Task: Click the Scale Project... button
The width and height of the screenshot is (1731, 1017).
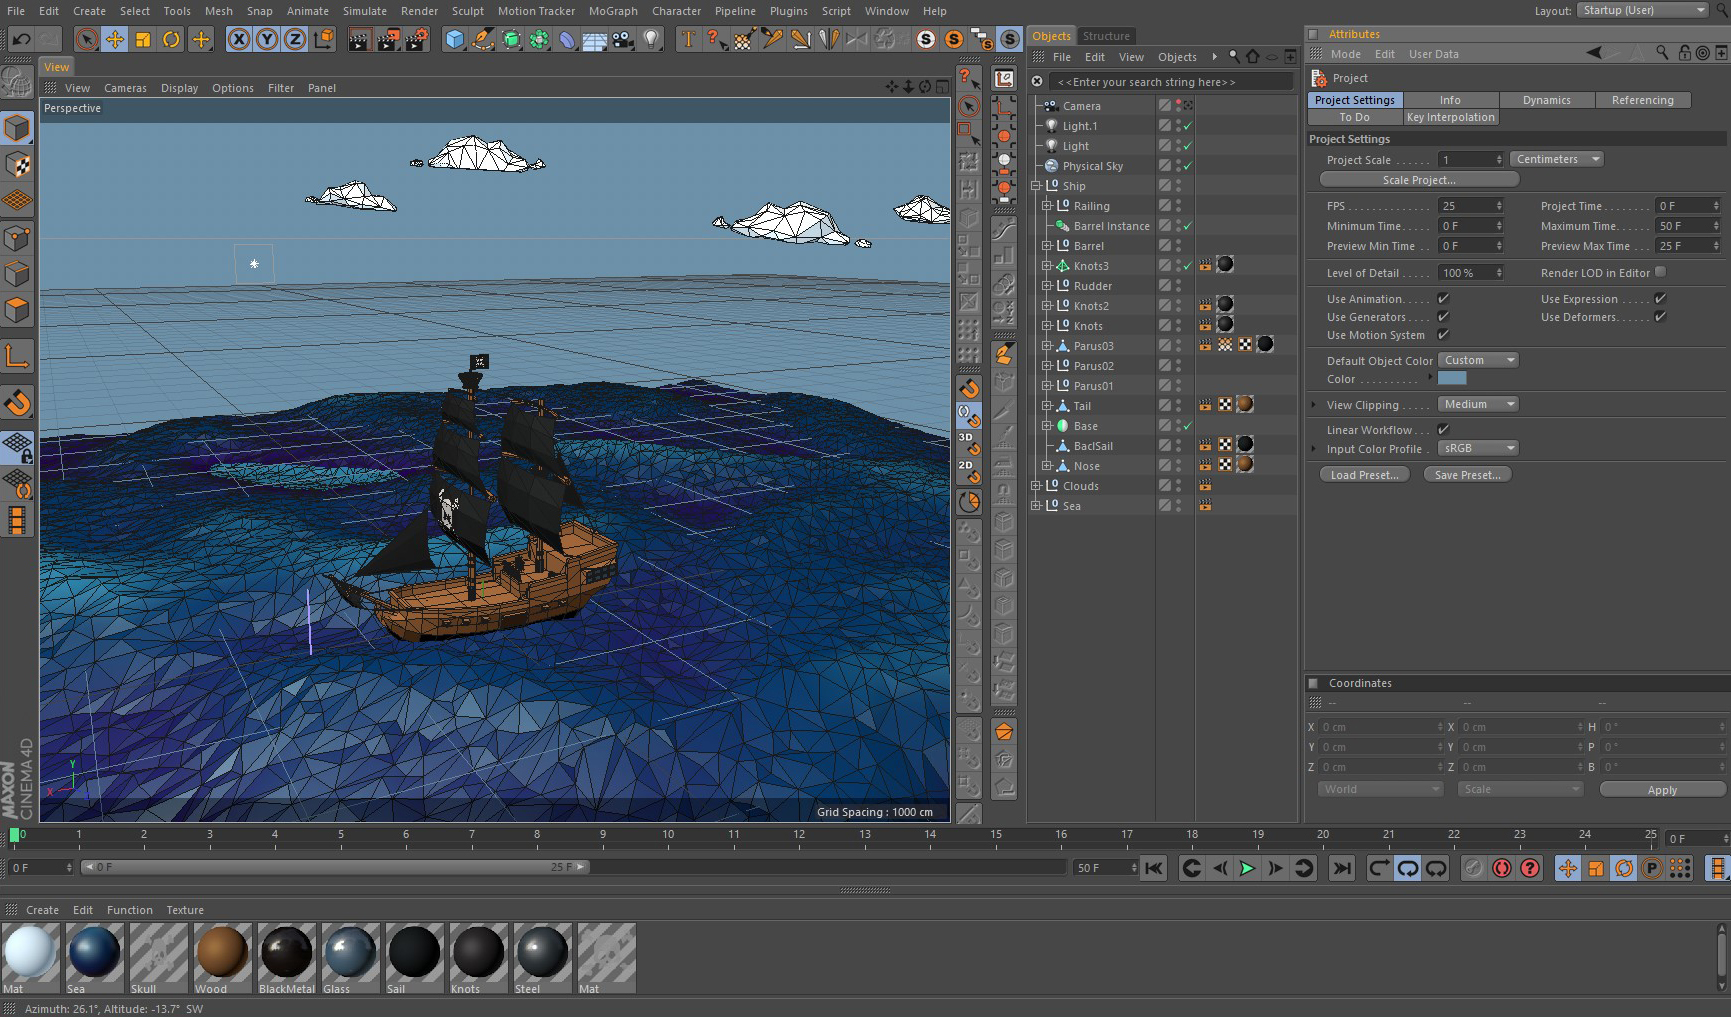Action: 1418,180
